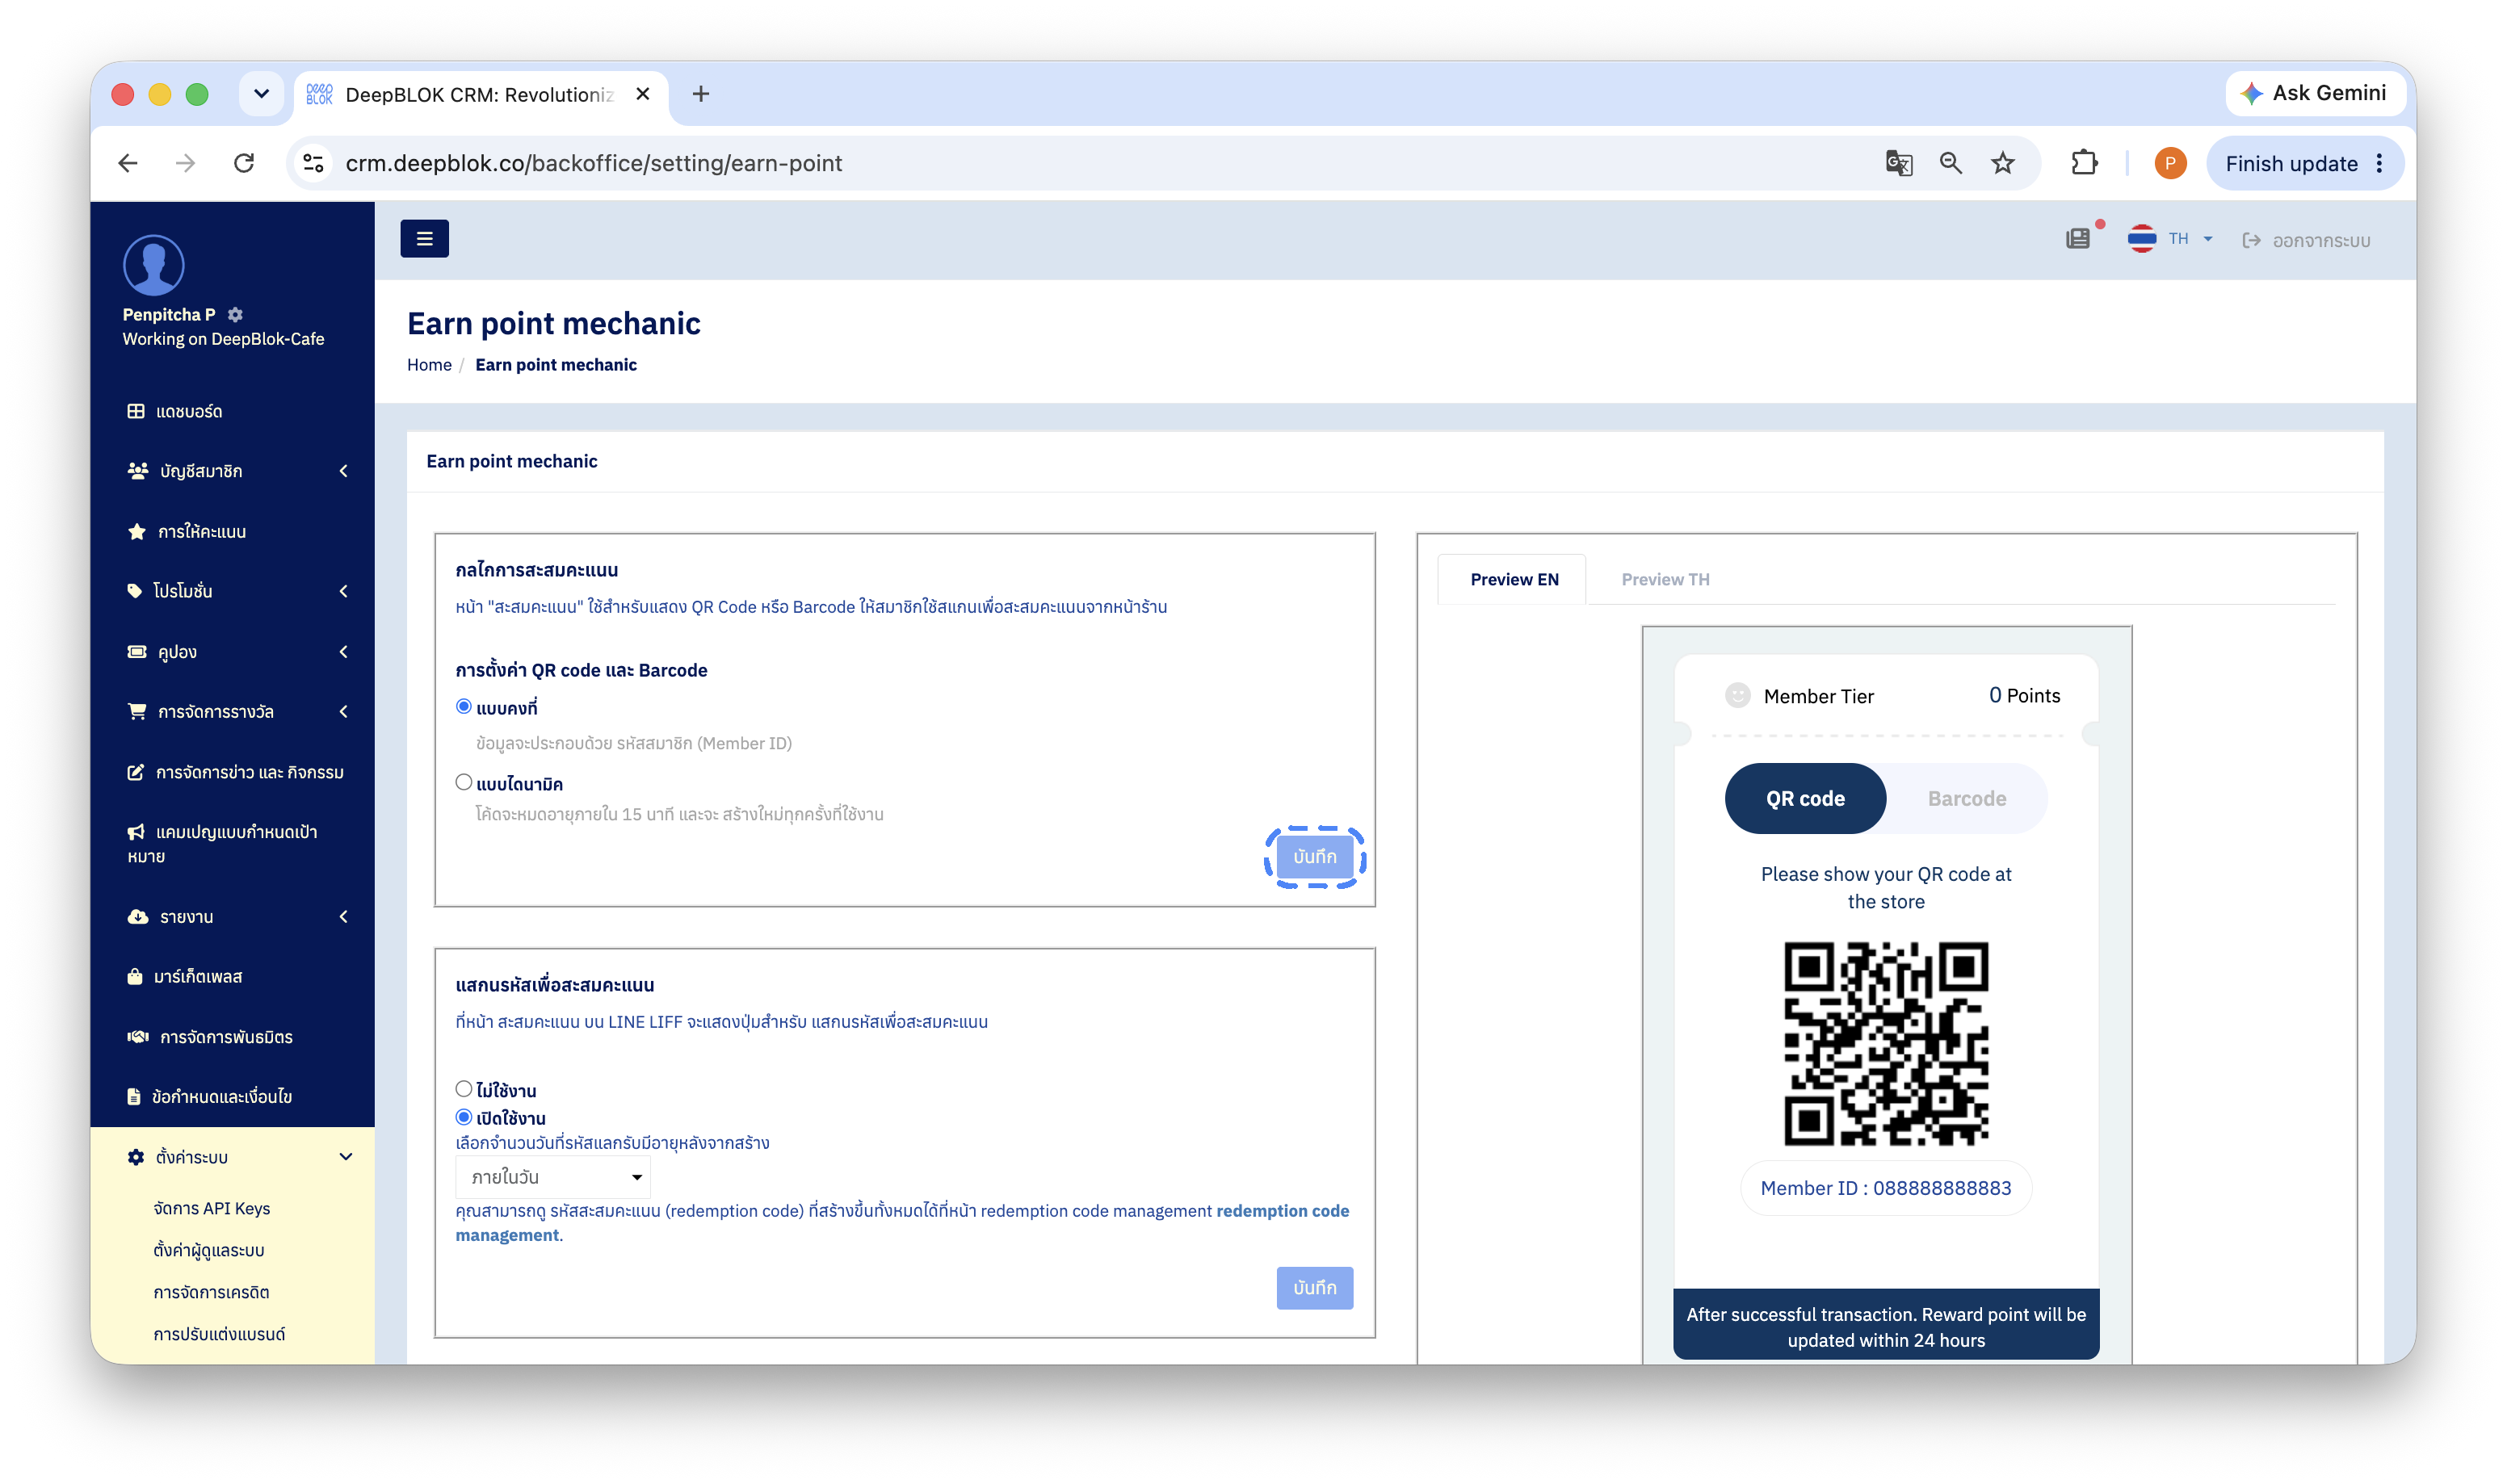2507x1484 pixels.
Task: Open the Chrome profile P avatar
Action: point(2169,163)
